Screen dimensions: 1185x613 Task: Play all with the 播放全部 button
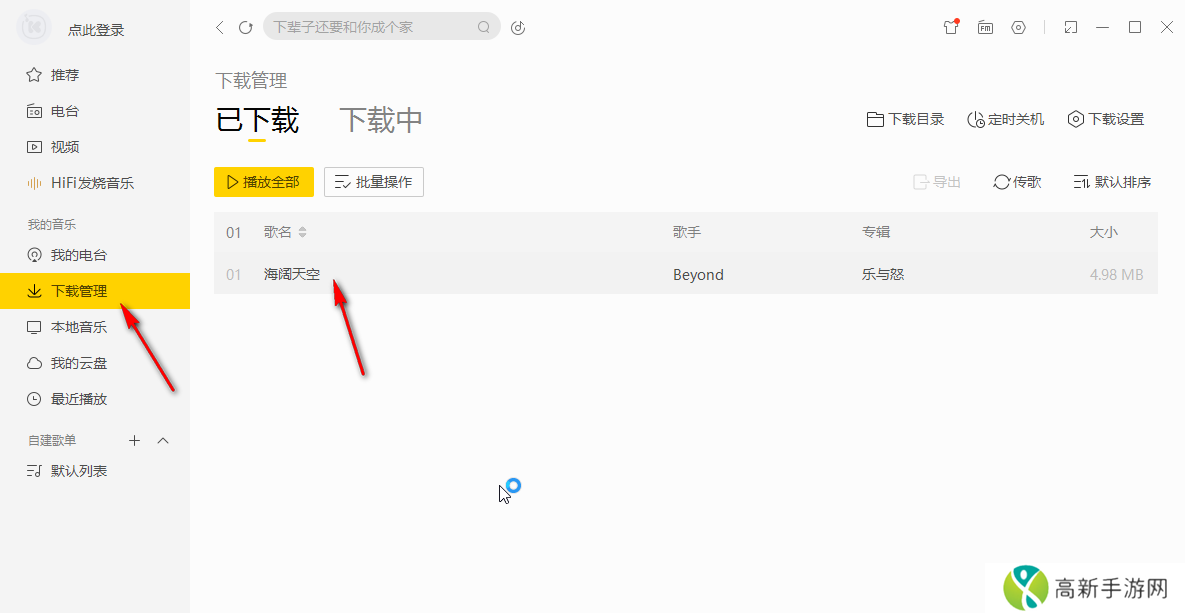click(x=263, y=182)
